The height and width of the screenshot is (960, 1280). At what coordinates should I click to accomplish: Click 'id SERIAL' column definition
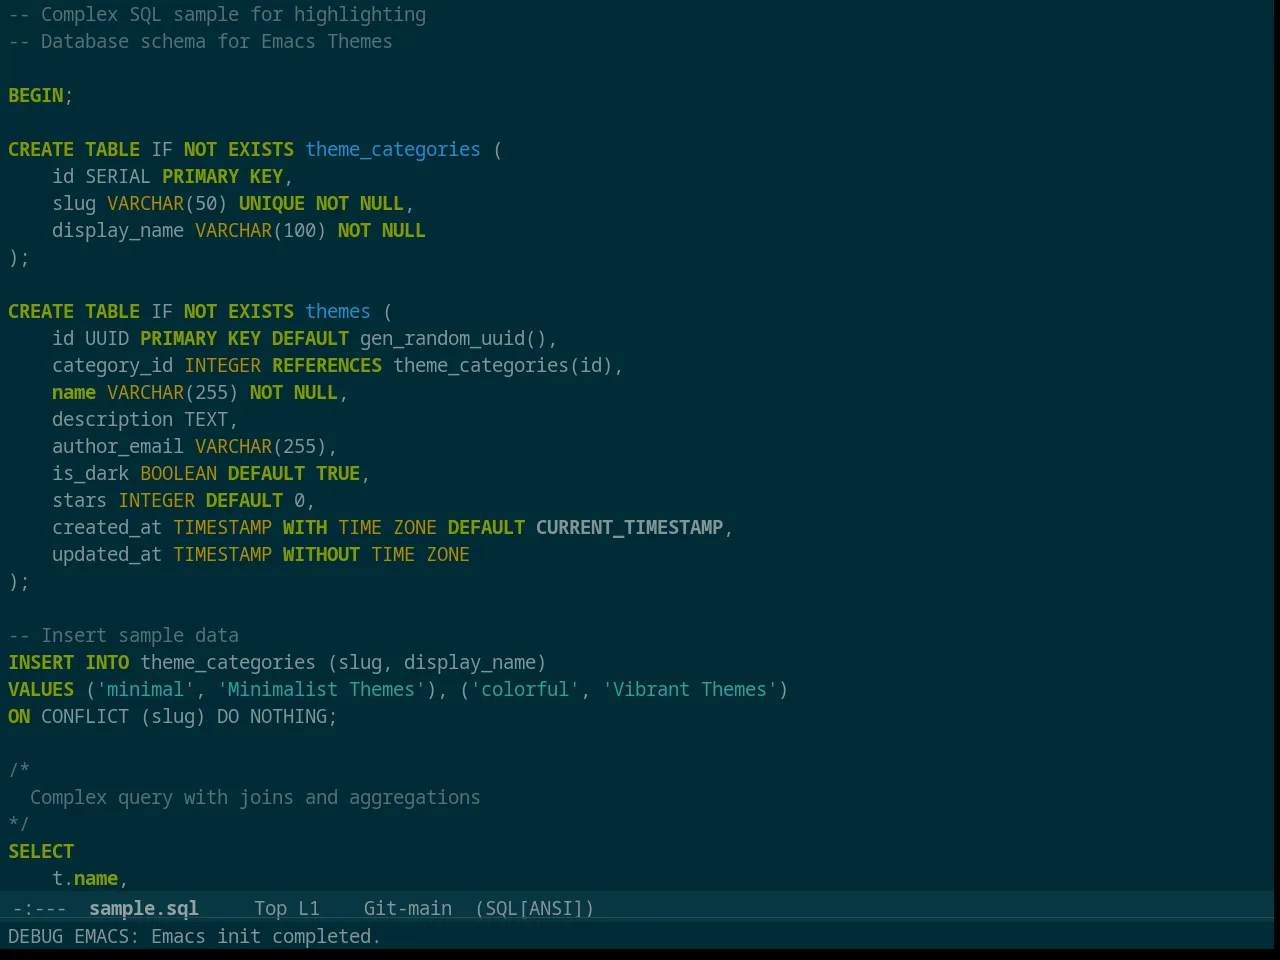pos(101,176)
